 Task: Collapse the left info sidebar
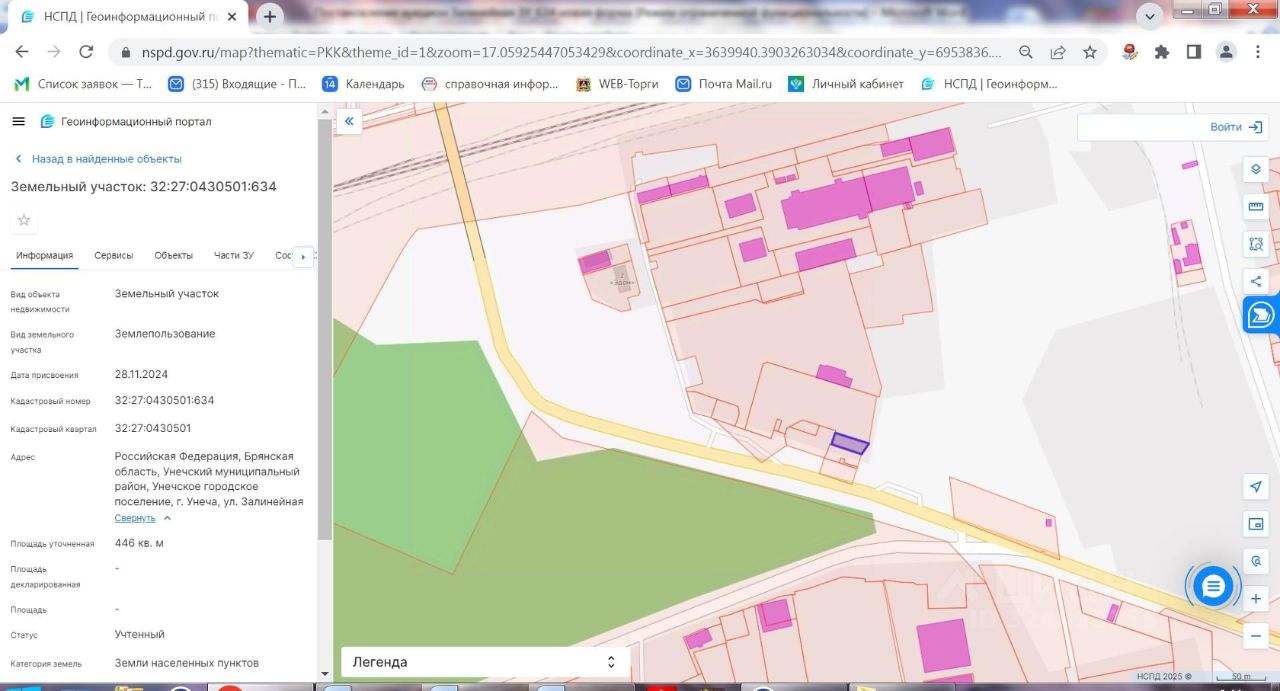point(349,121)
